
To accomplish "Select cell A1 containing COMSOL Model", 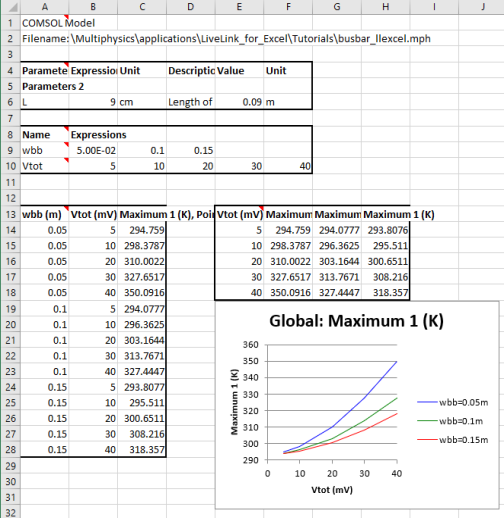I will 44,23.
